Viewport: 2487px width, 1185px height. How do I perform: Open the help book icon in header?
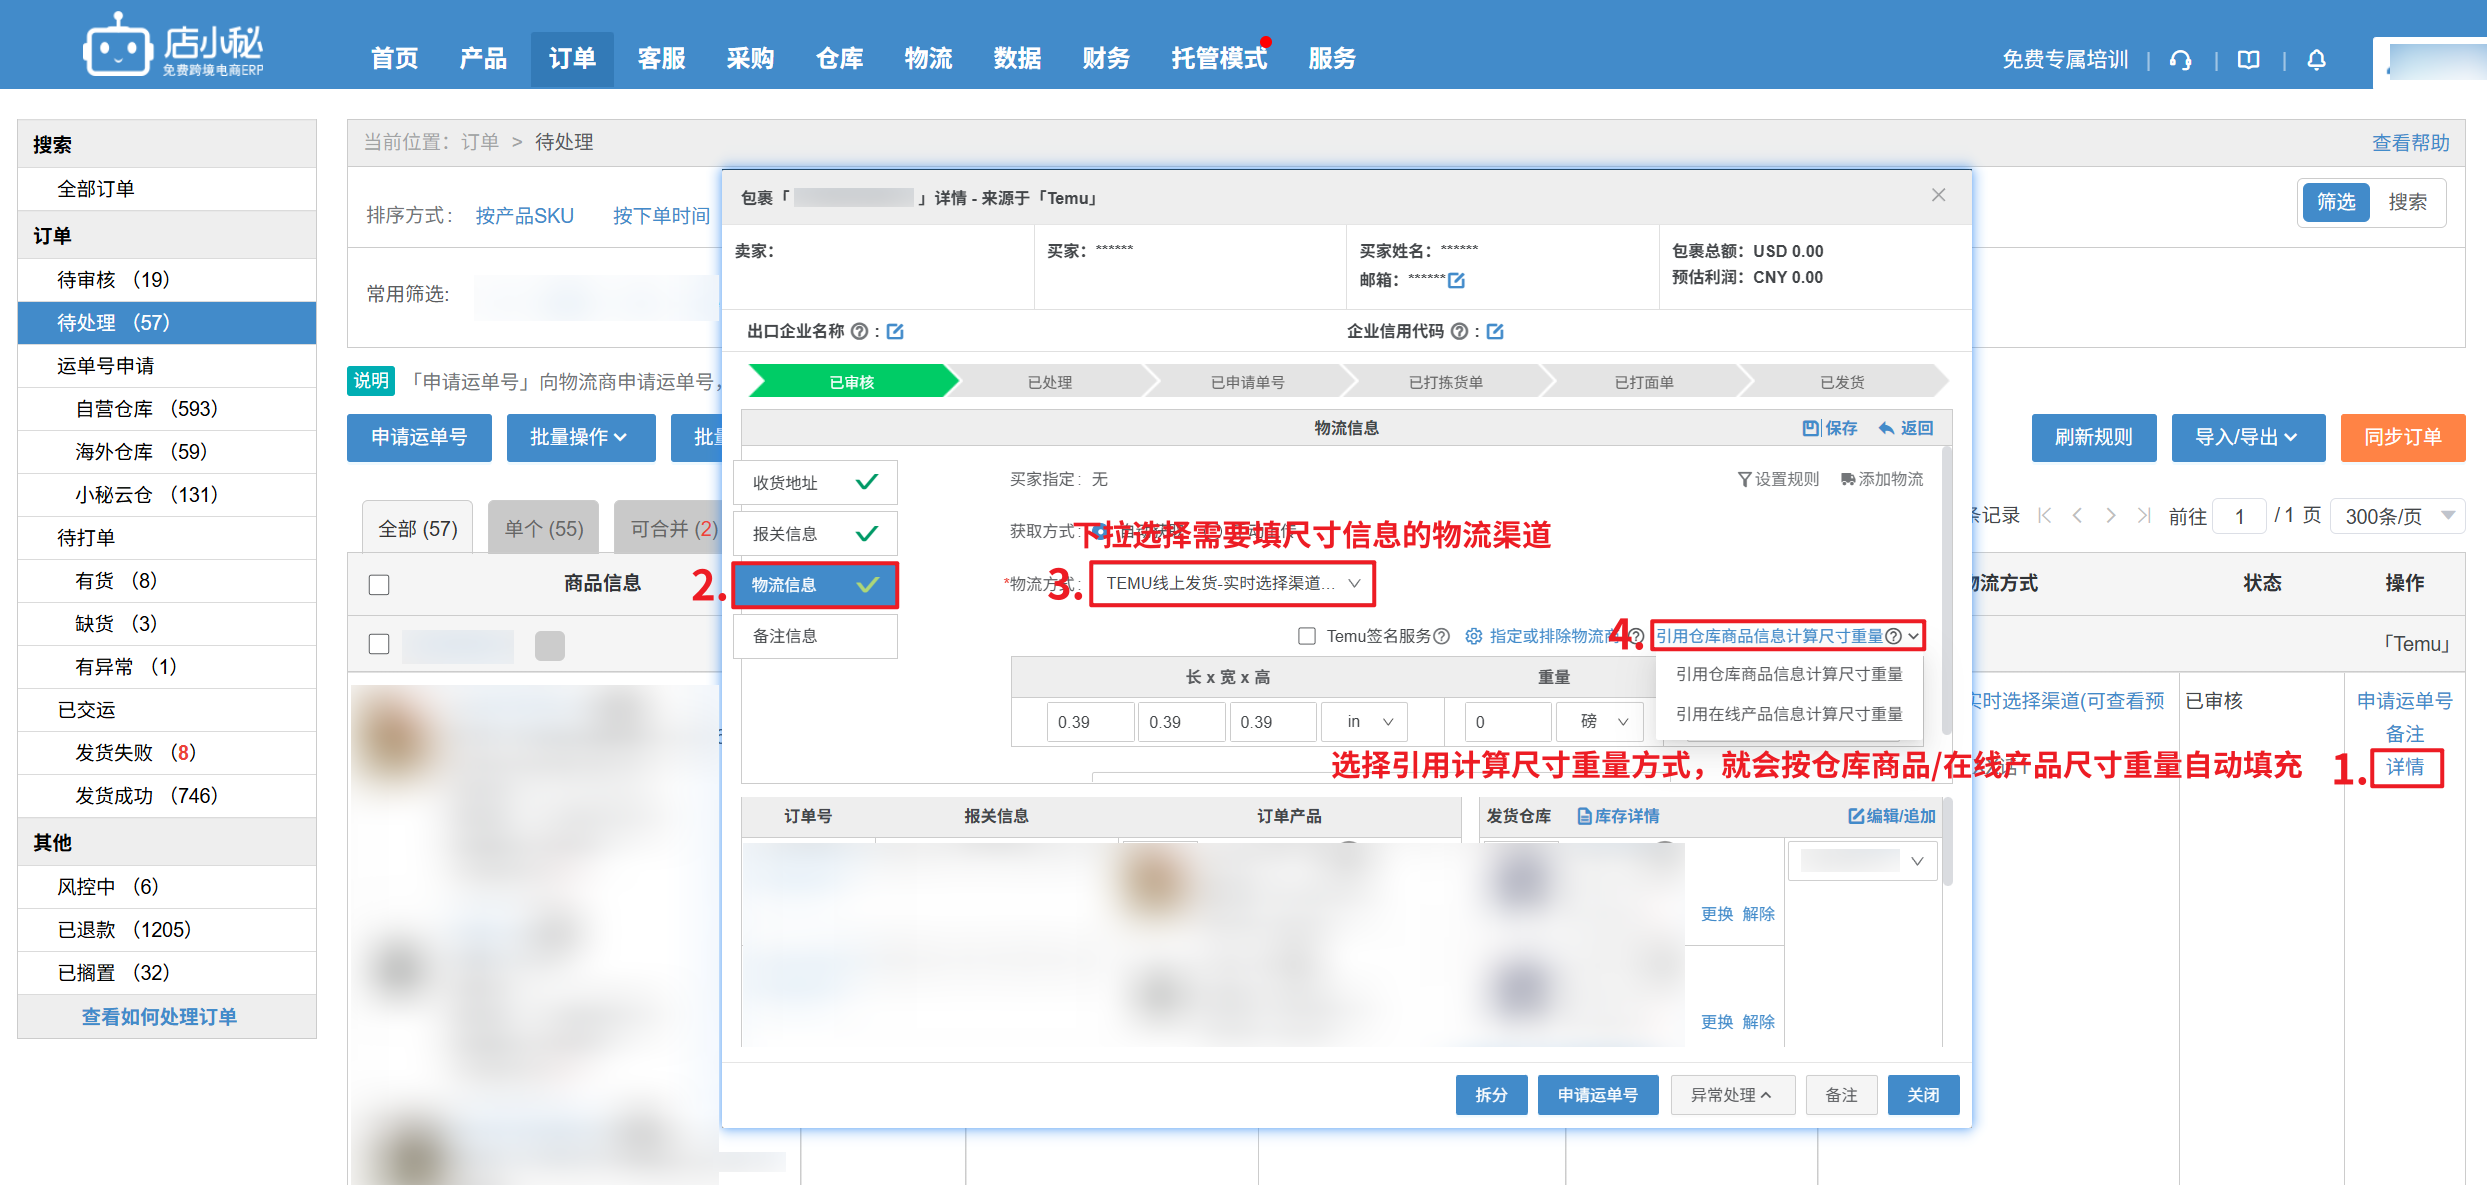click(2248, 60)
